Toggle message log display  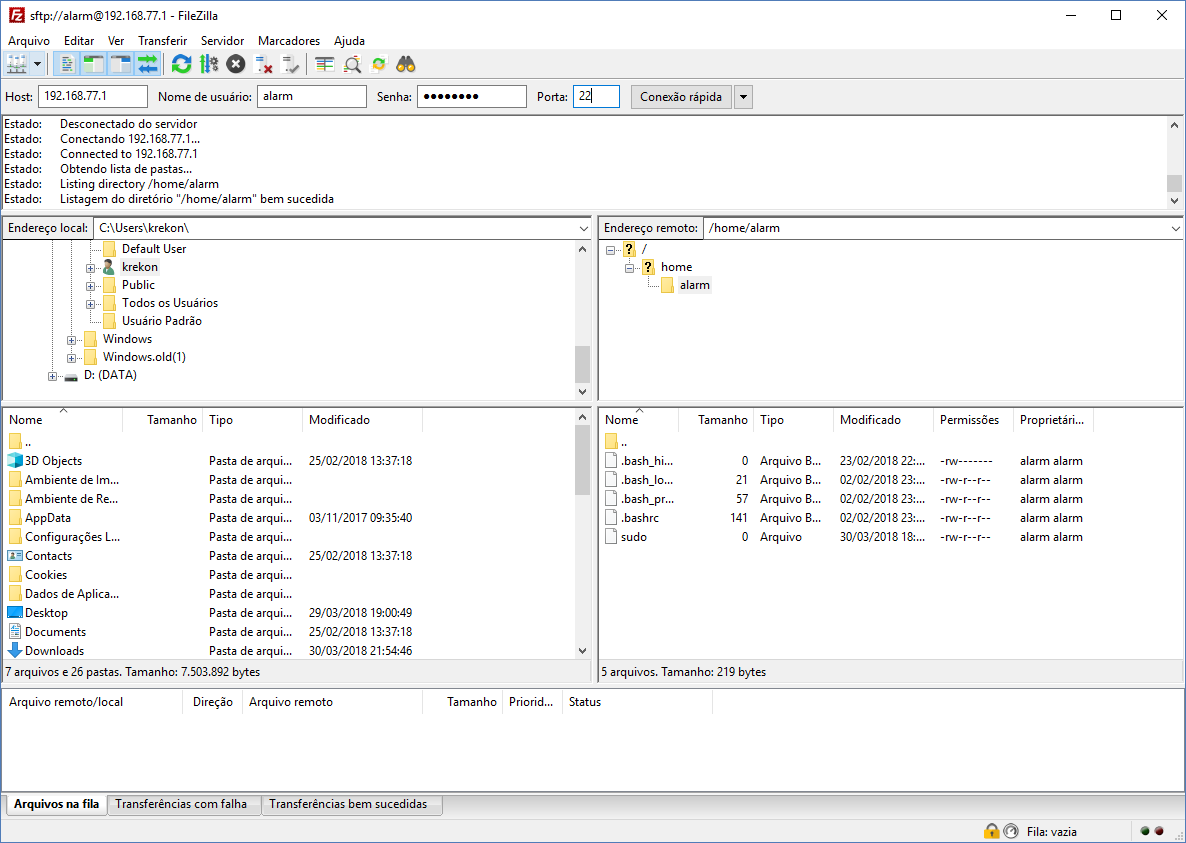67,64
